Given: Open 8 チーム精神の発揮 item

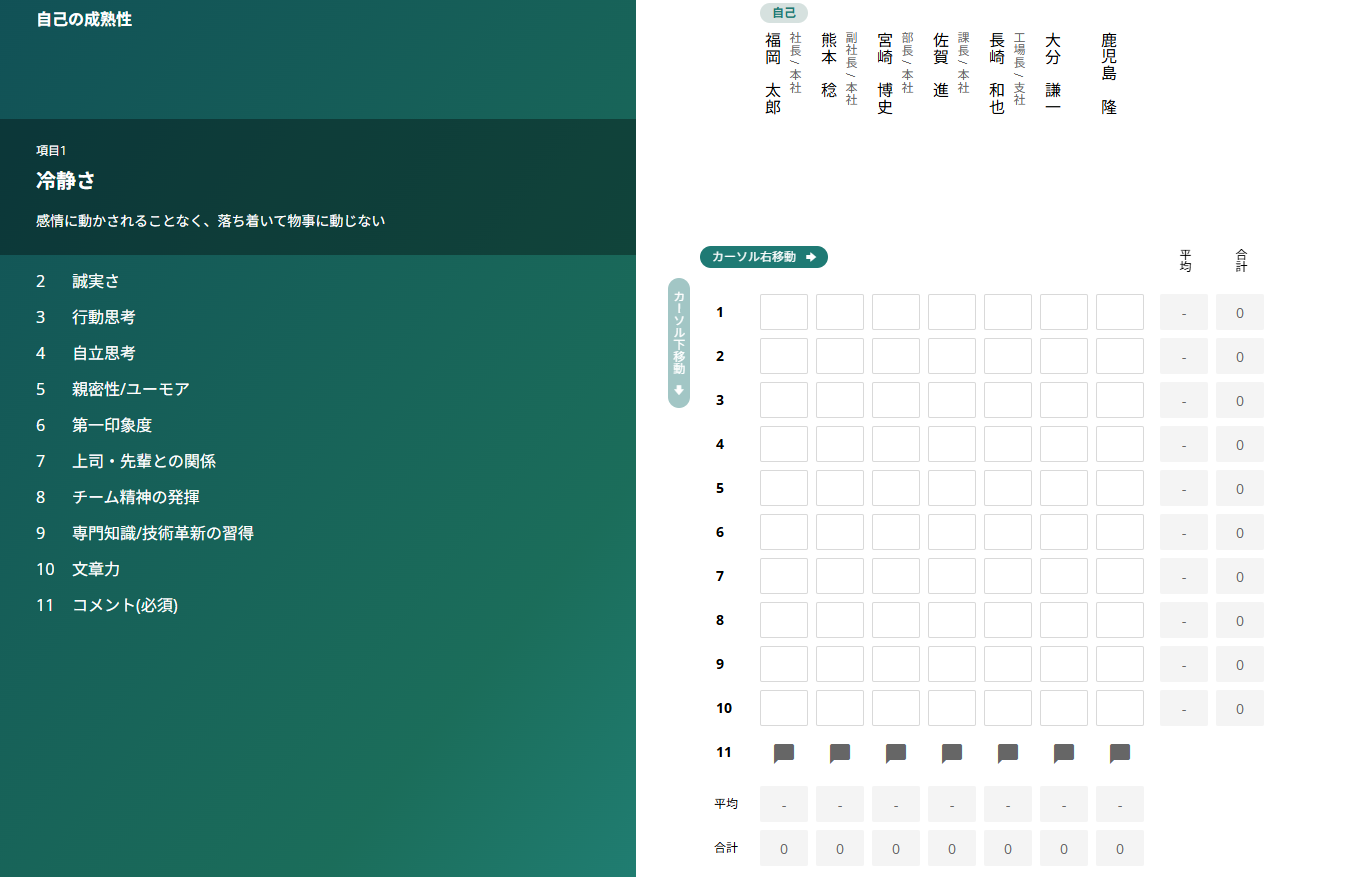Looking at the screenshot, I should pos(136,497).
